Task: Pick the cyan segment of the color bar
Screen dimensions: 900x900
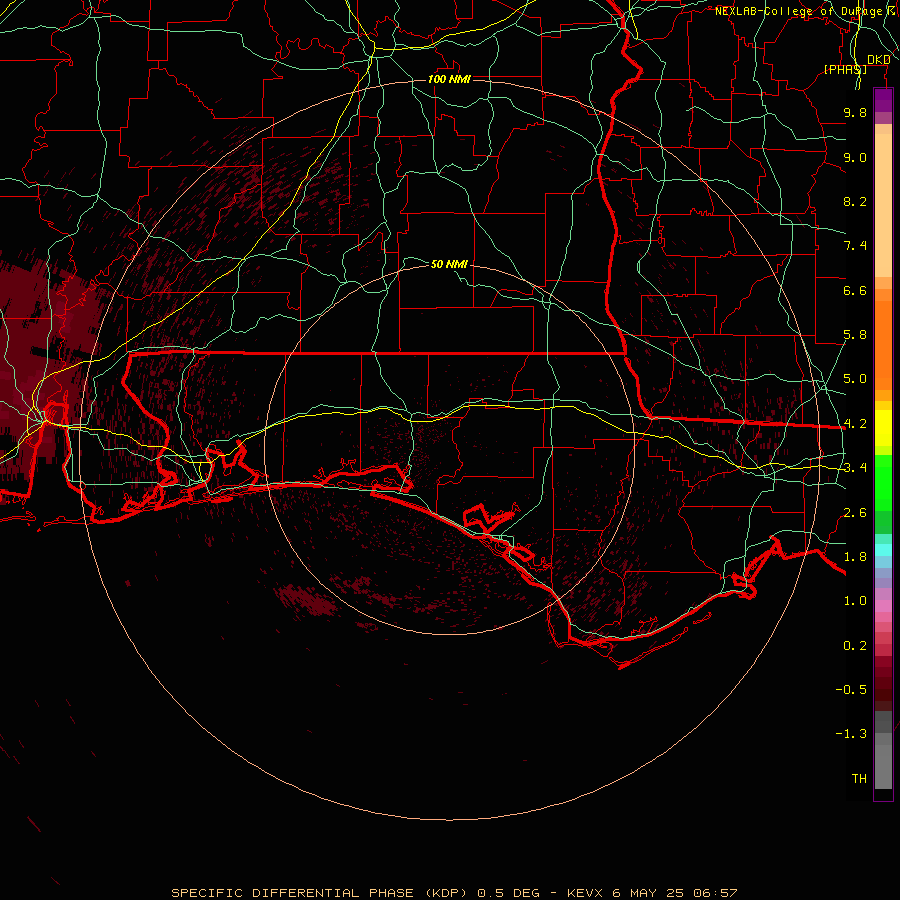Action: click(x=883, y=550)
